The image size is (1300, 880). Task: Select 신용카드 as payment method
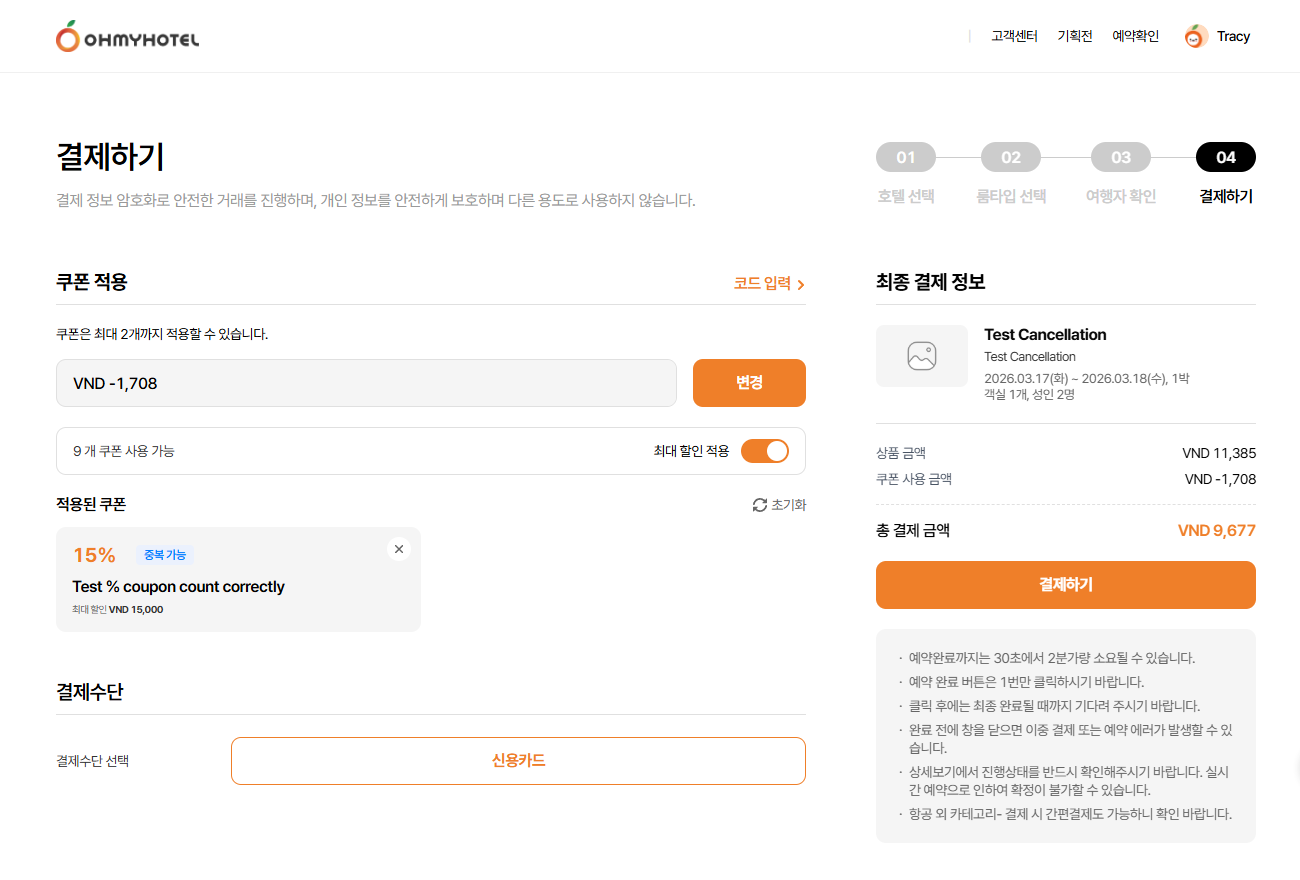[518, 761]
